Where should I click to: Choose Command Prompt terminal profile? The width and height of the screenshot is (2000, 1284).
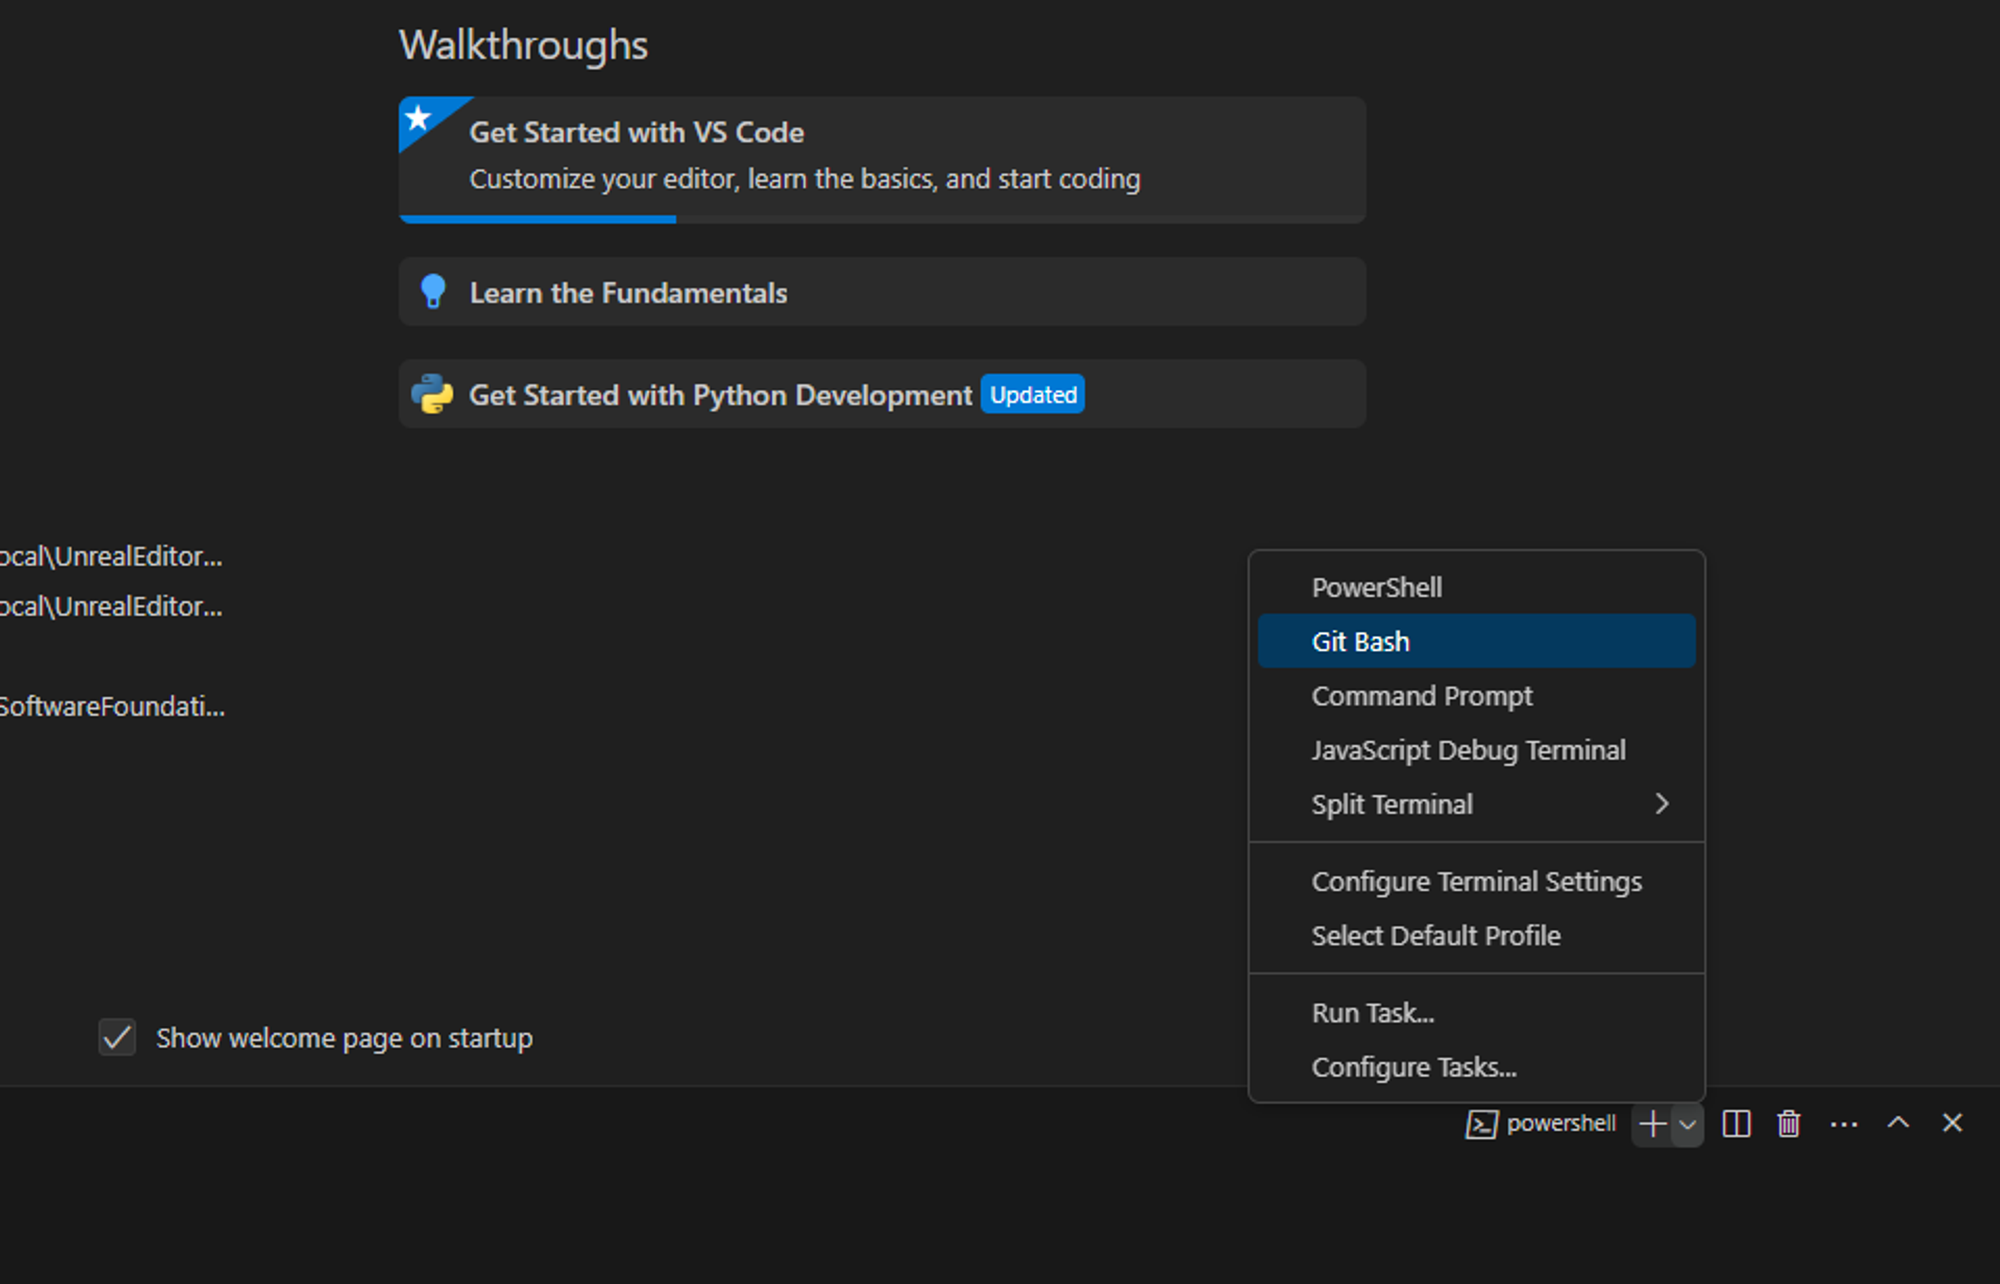tap(1421, 696)
